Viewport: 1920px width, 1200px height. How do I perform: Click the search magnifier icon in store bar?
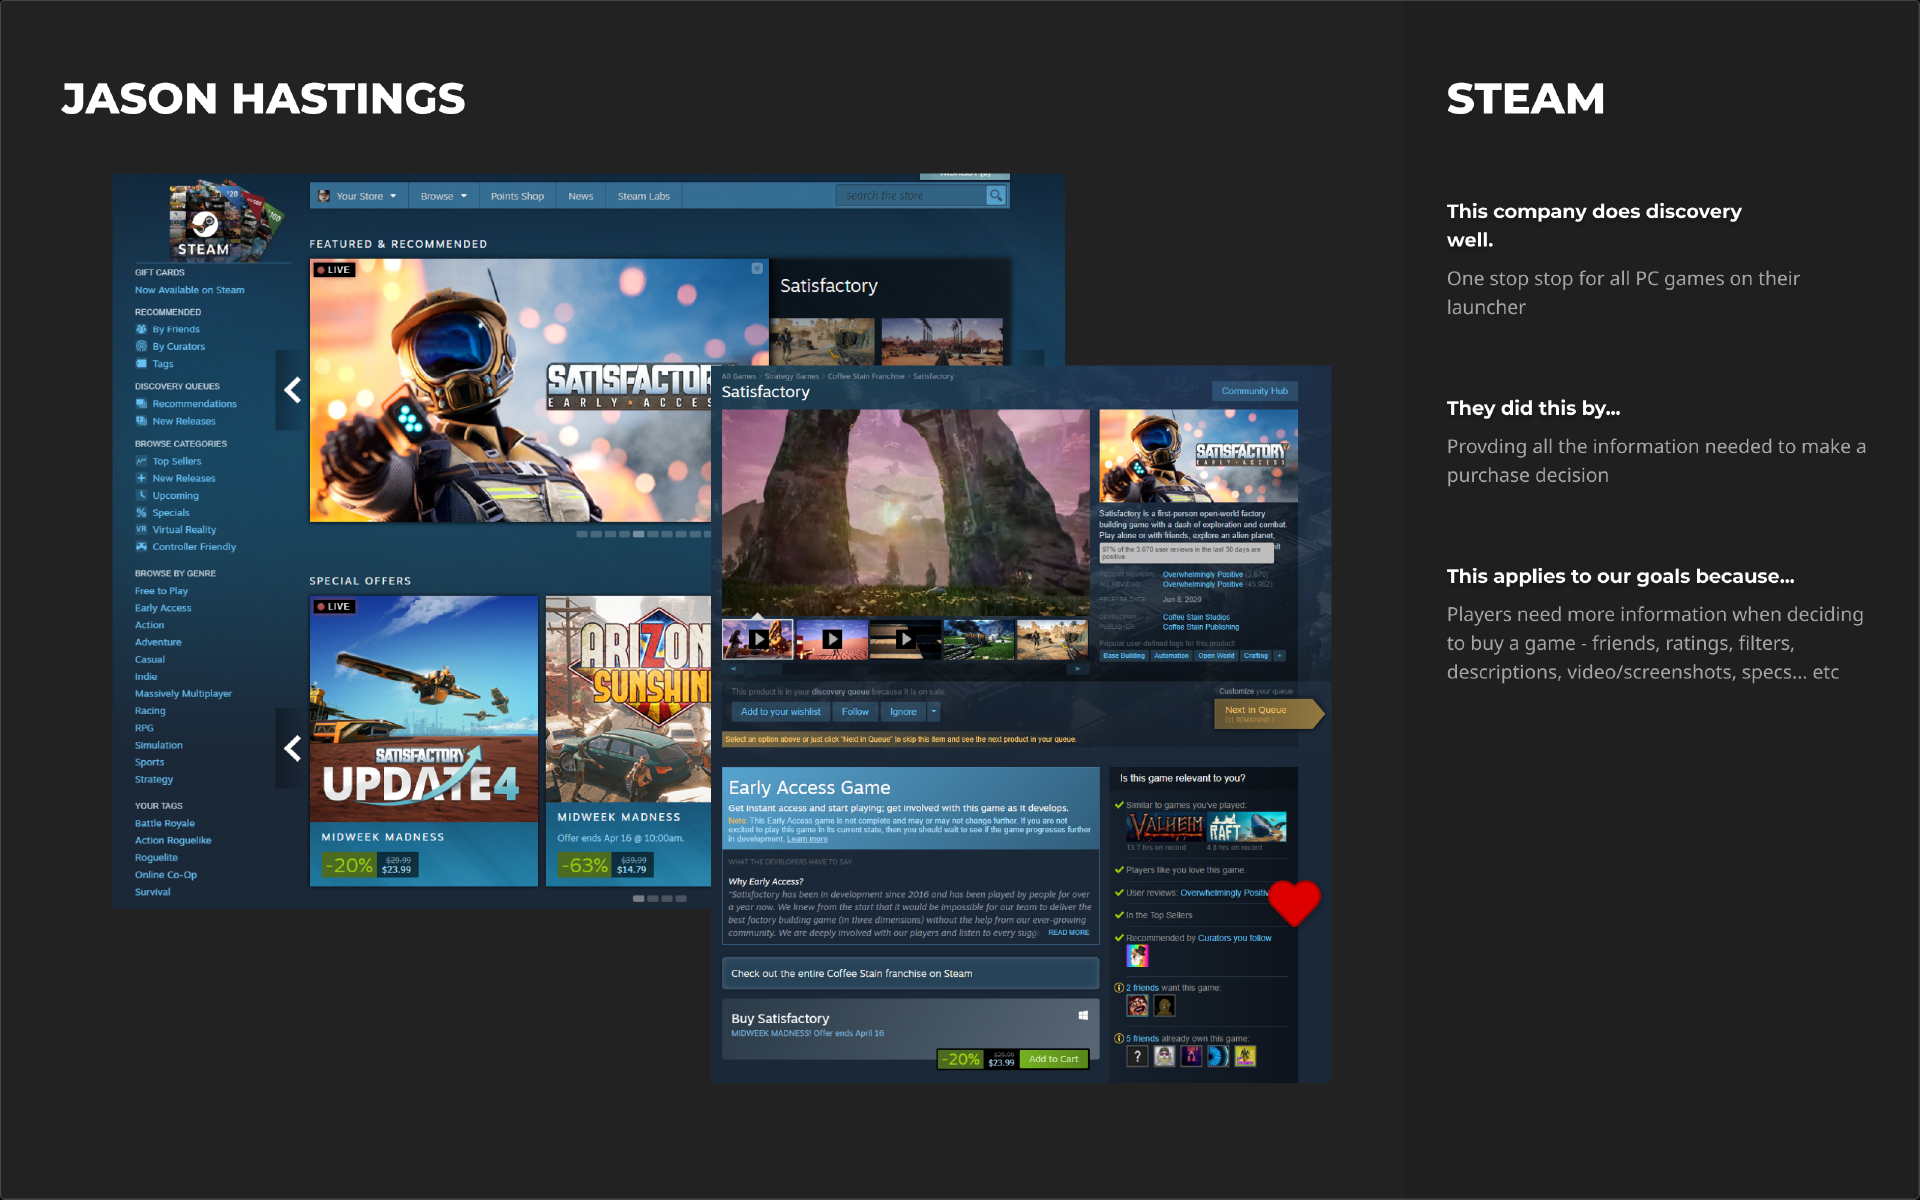pyautogui.click(x=995, y=196)
